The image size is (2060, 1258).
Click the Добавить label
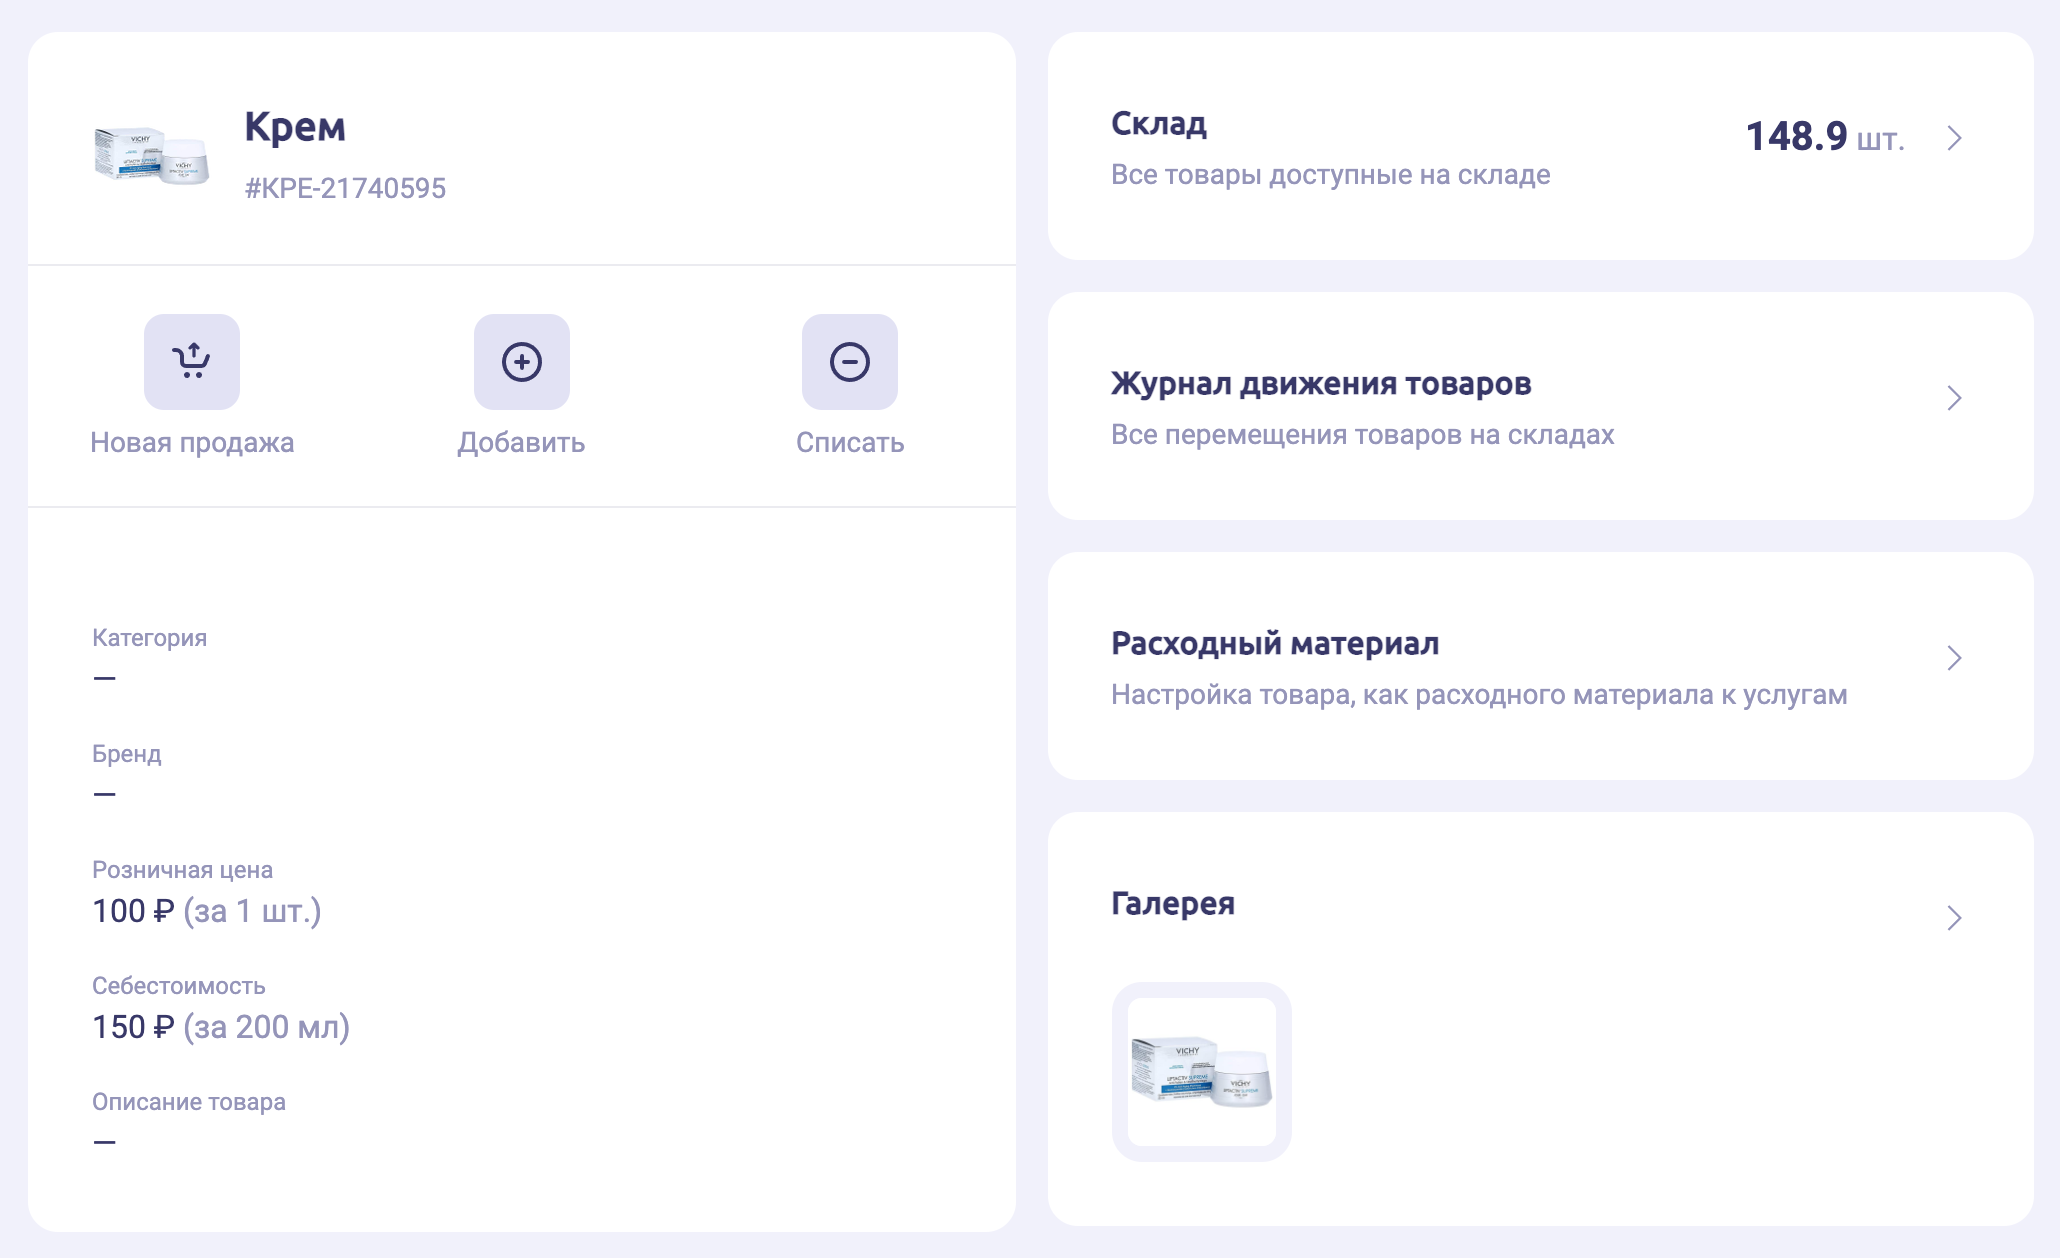coord(522,443)
